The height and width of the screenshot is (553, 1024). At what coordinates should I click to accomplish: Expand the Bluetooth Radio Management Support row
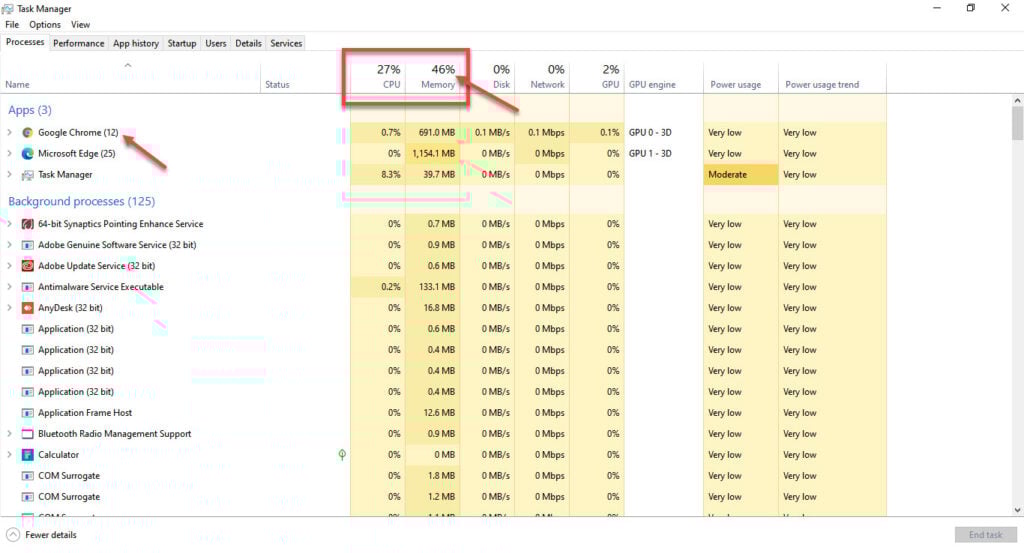coord(9,434)
